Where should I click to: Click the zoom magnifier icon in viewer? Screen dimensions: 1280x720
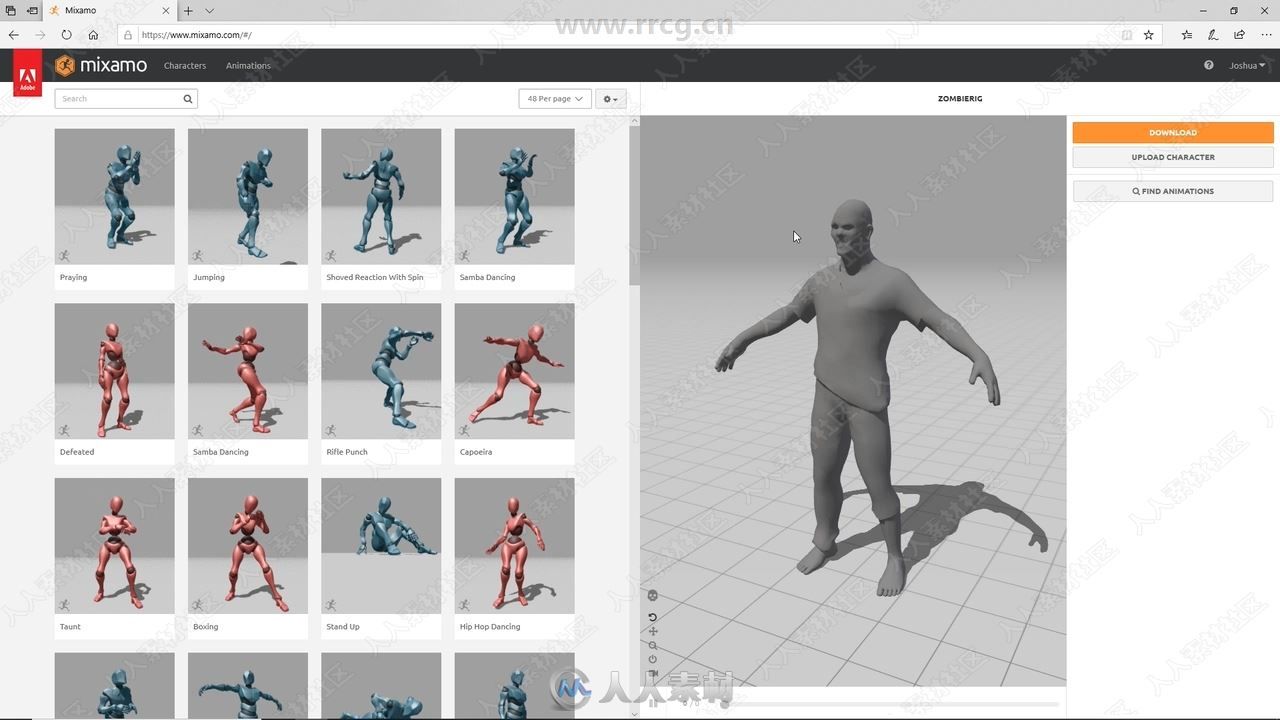652,646
